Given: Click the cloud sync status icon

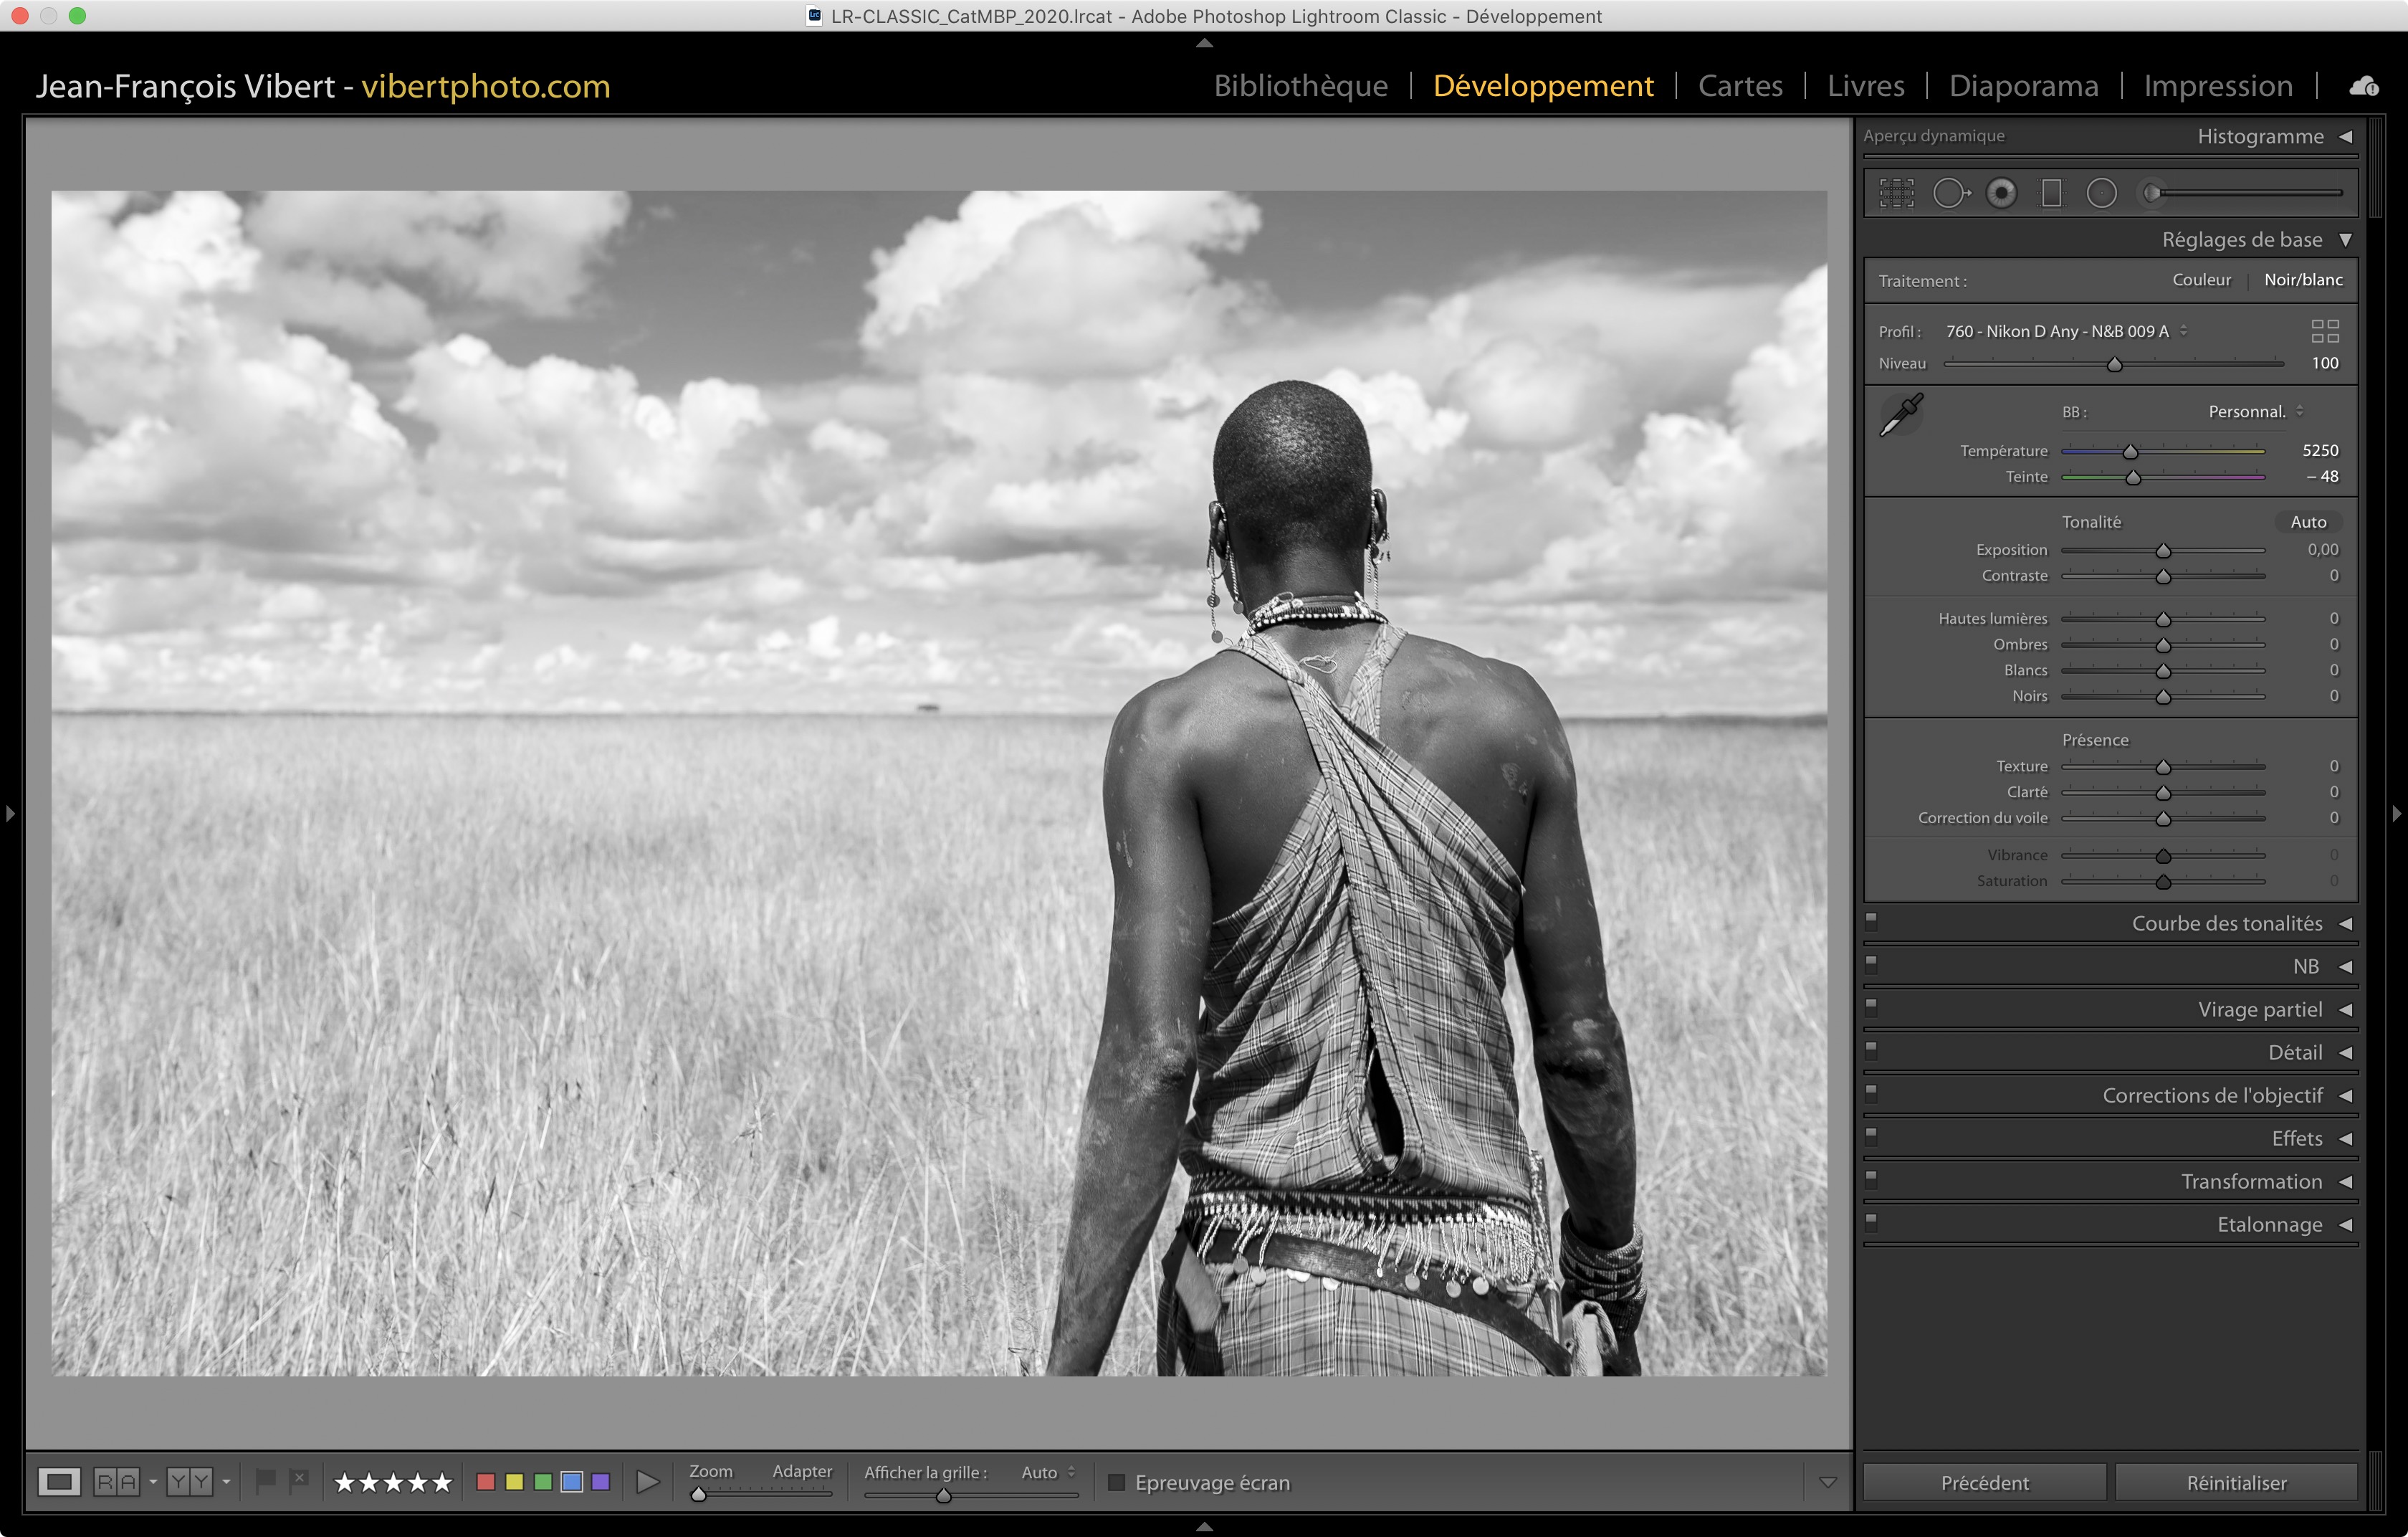Looking at the screenshot, I should point(2363,86).
